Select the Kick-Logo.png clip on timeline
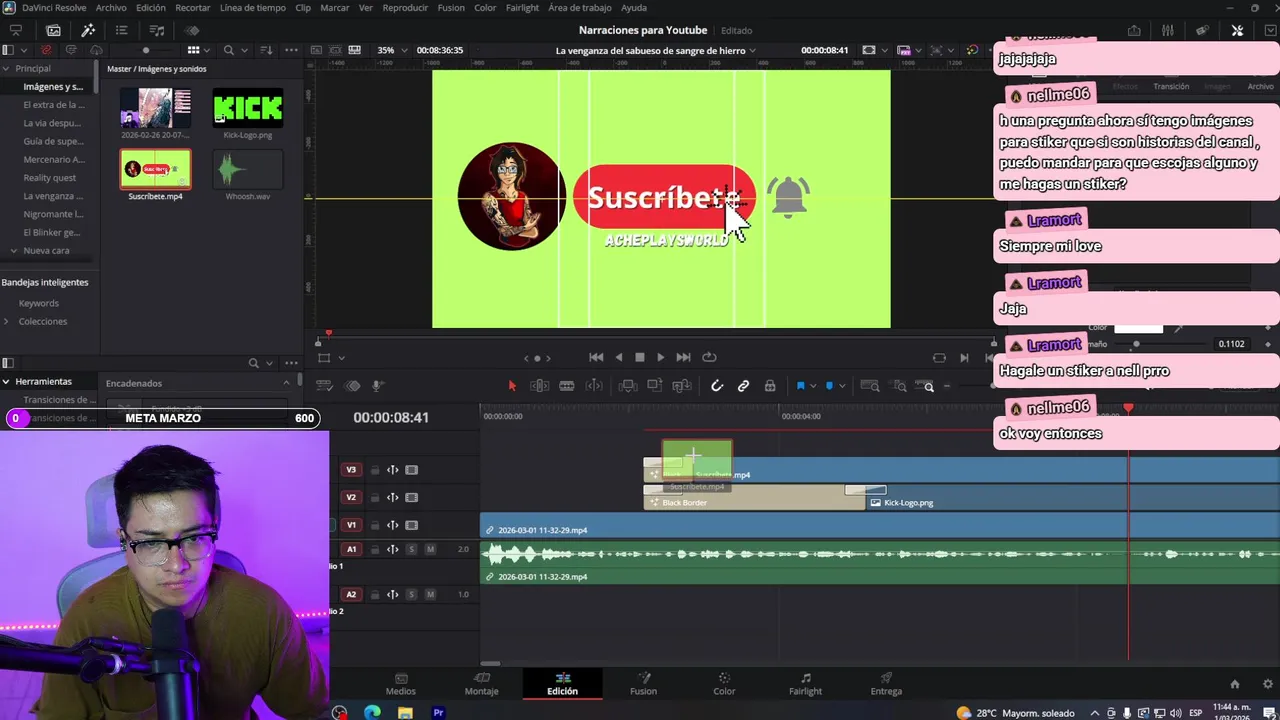This screenshot has width=1280, height=720. 1071,497
